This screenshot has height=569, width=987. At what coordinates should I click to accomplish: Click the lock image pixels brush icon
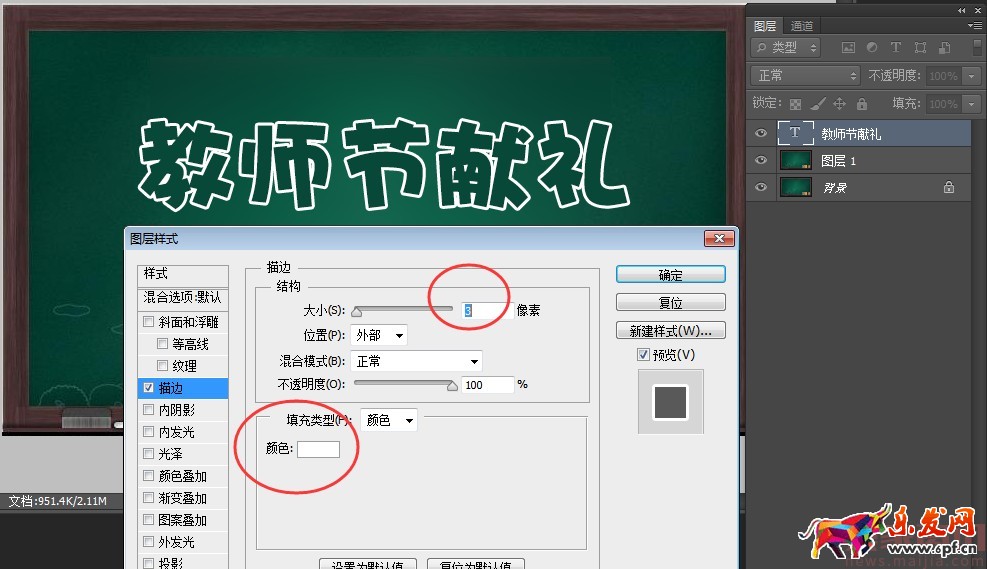point(817,104)
